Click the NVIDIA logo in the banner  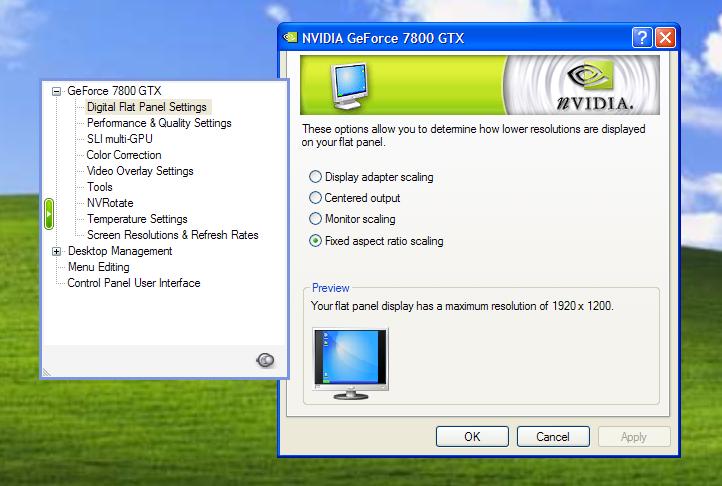594,86
